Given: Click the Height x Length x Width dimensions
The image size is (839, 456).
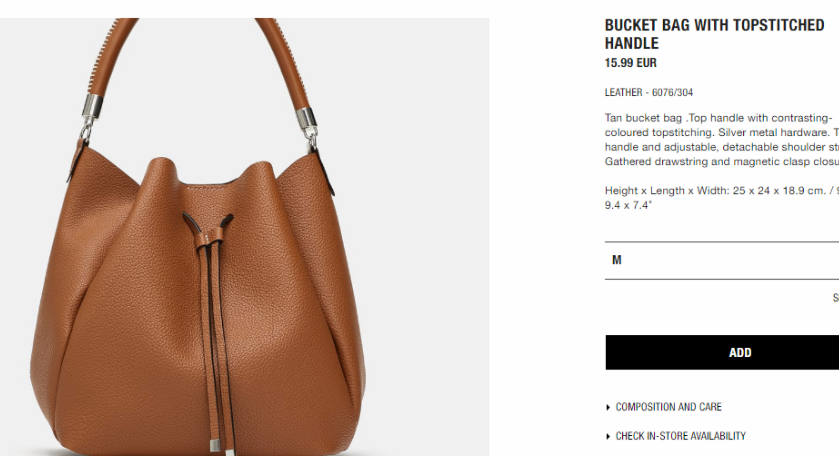Looking at the screenshot, I should (722, 197).
